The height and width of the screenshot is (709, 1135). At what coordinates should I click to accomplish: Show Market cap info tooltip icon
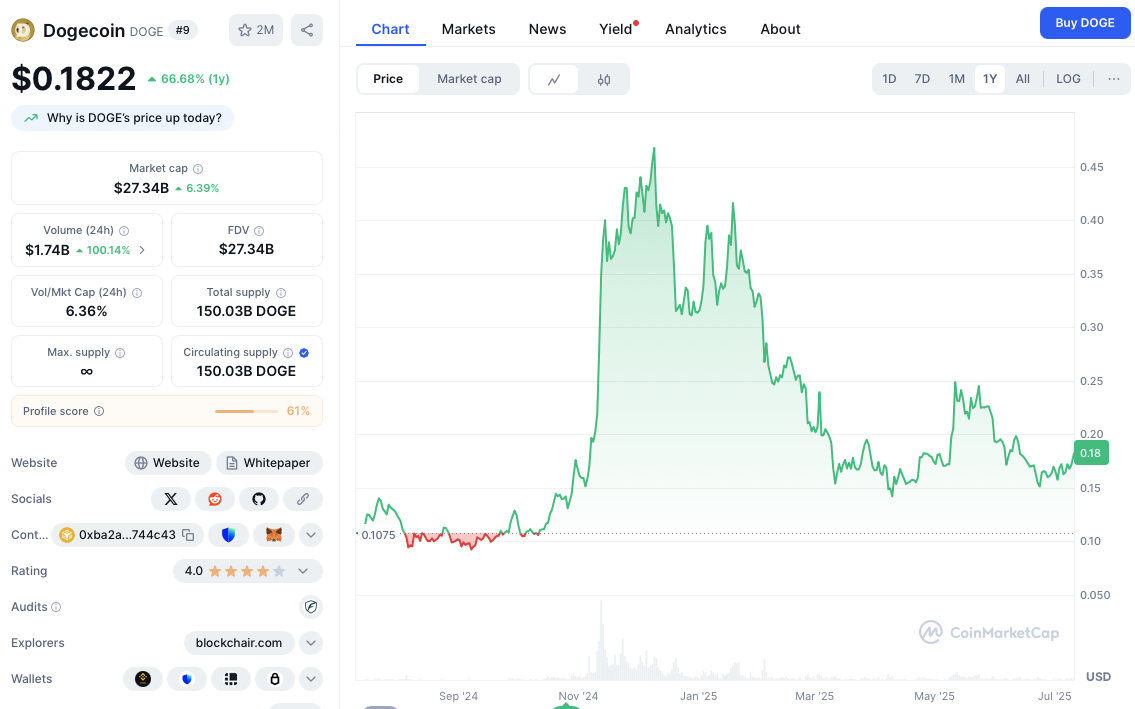pos(198,169)
